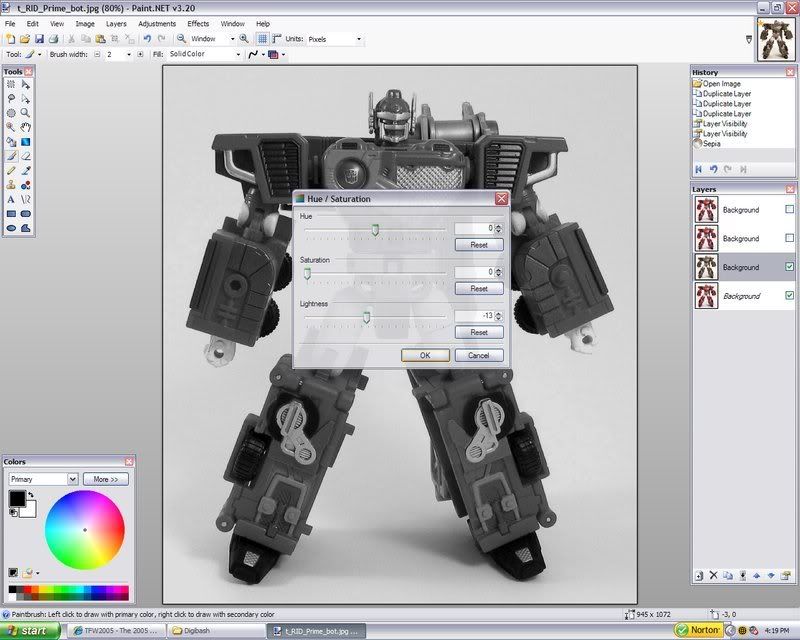800x640 pixels.
Task: Open the Help menu
Action: pyautogui.click(x=263, y=23)
